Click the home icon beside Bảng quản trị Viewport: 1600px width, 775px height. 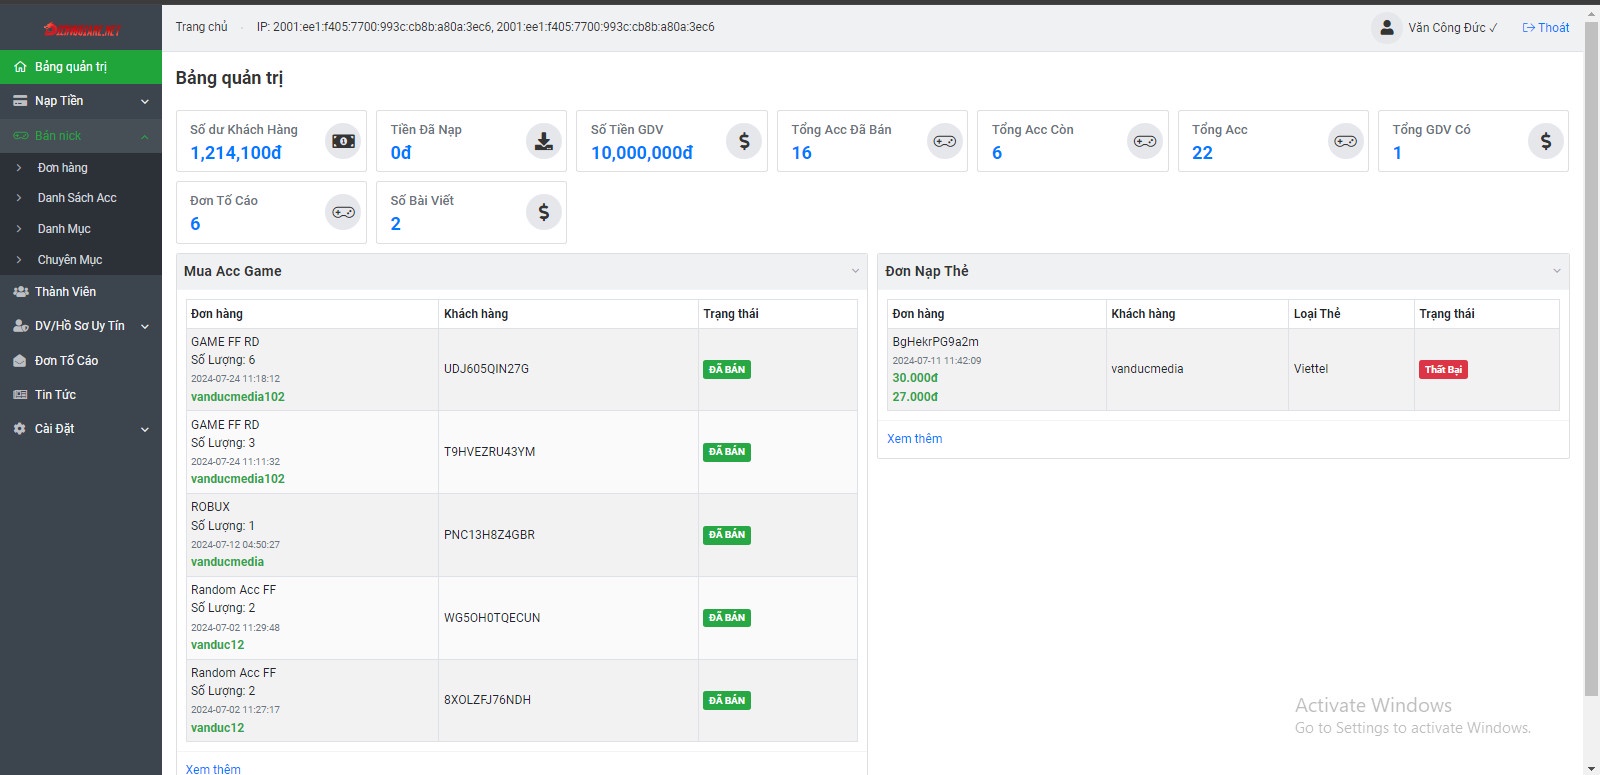[20, 67]
